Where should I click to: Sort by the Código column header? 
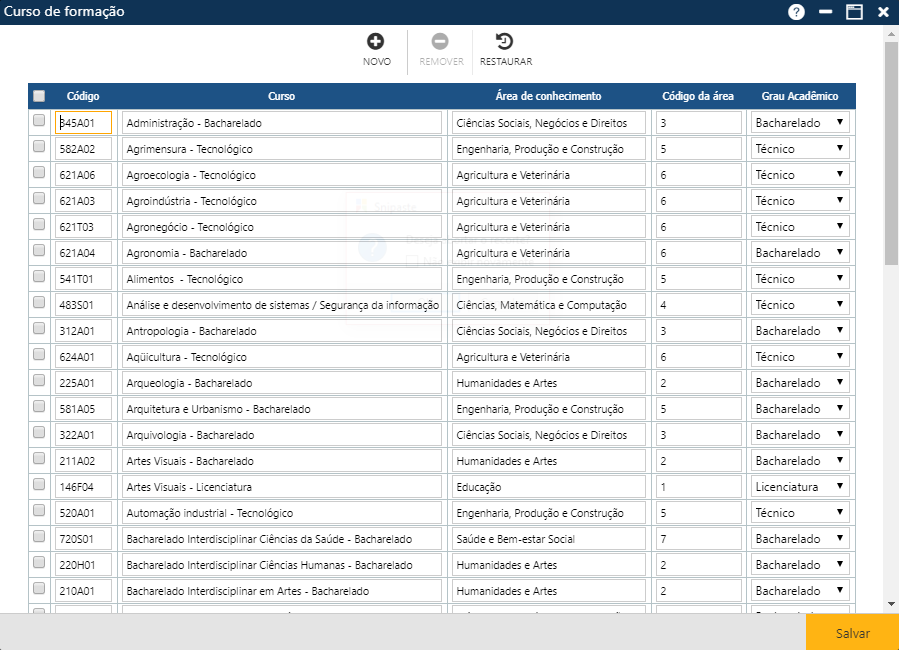(x=83, y=96)
